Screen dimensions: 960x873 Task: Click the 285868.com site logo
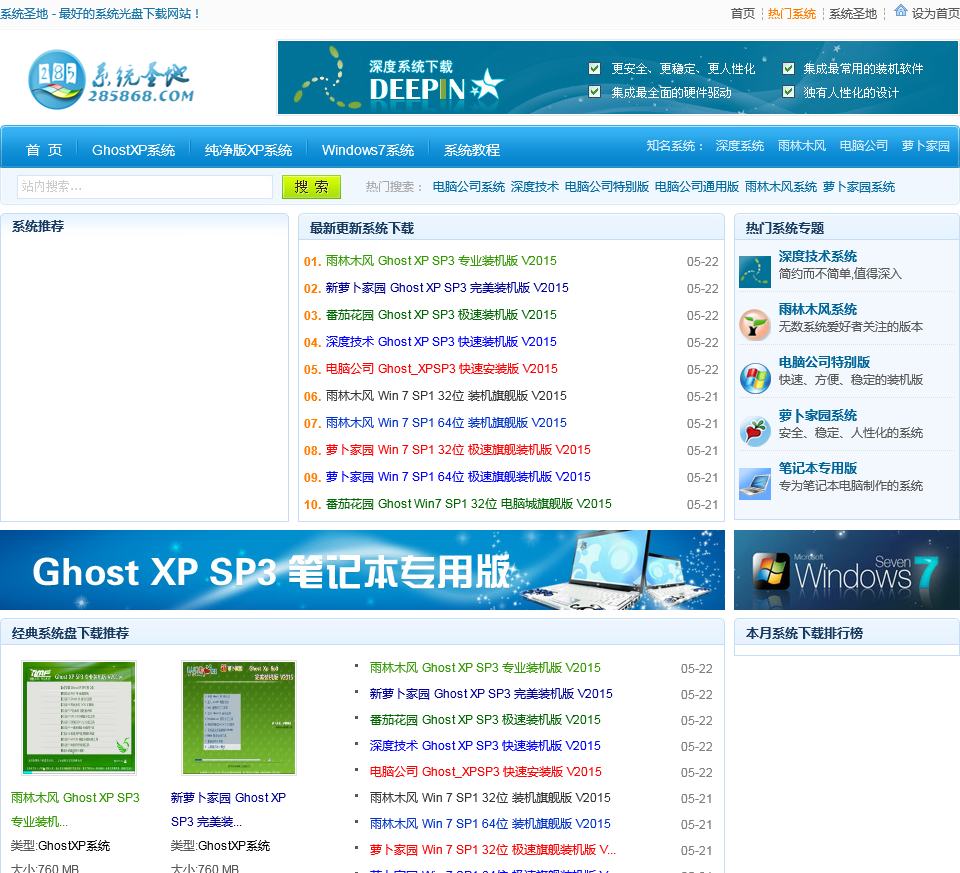tap(111, 80)
